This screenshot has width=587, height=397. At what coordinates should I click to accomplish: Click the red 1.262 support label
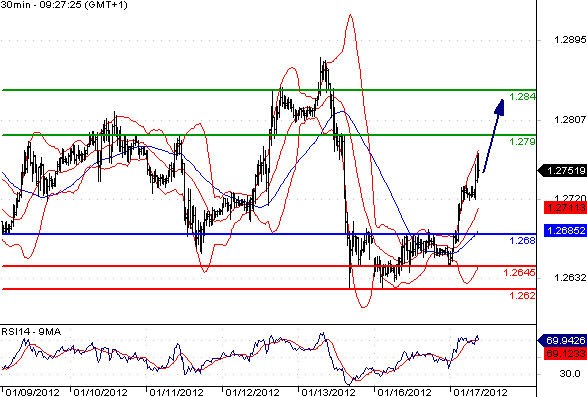[x=522, y=296]
